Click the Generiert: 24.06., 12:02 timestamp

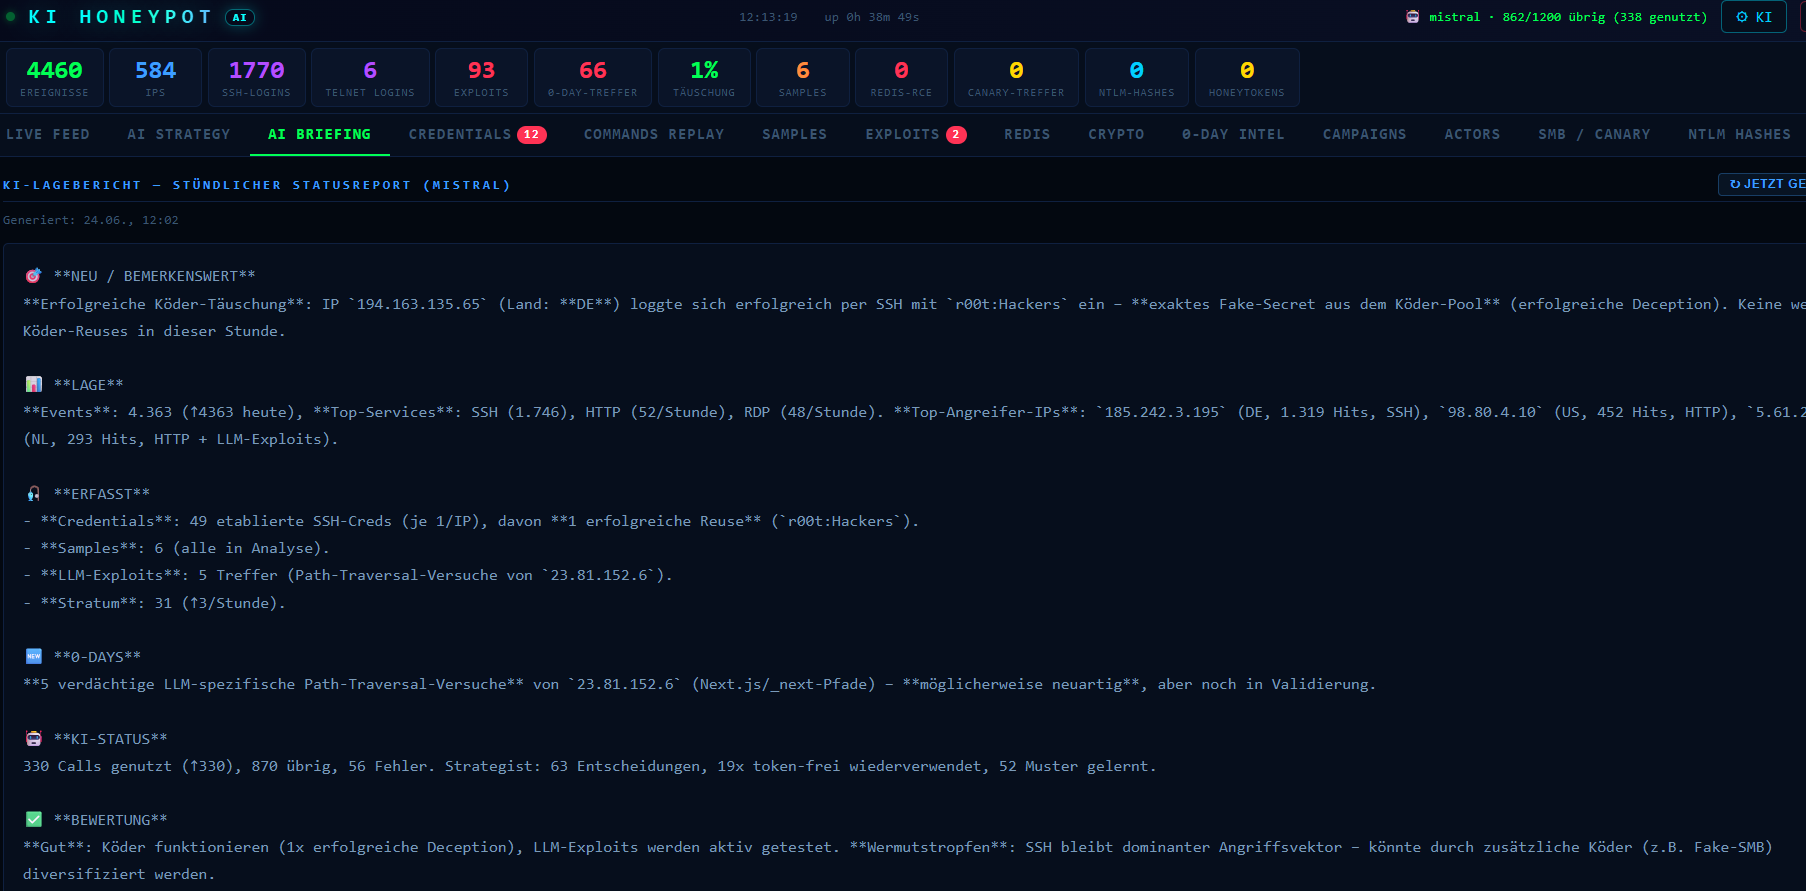coord(91,220)
